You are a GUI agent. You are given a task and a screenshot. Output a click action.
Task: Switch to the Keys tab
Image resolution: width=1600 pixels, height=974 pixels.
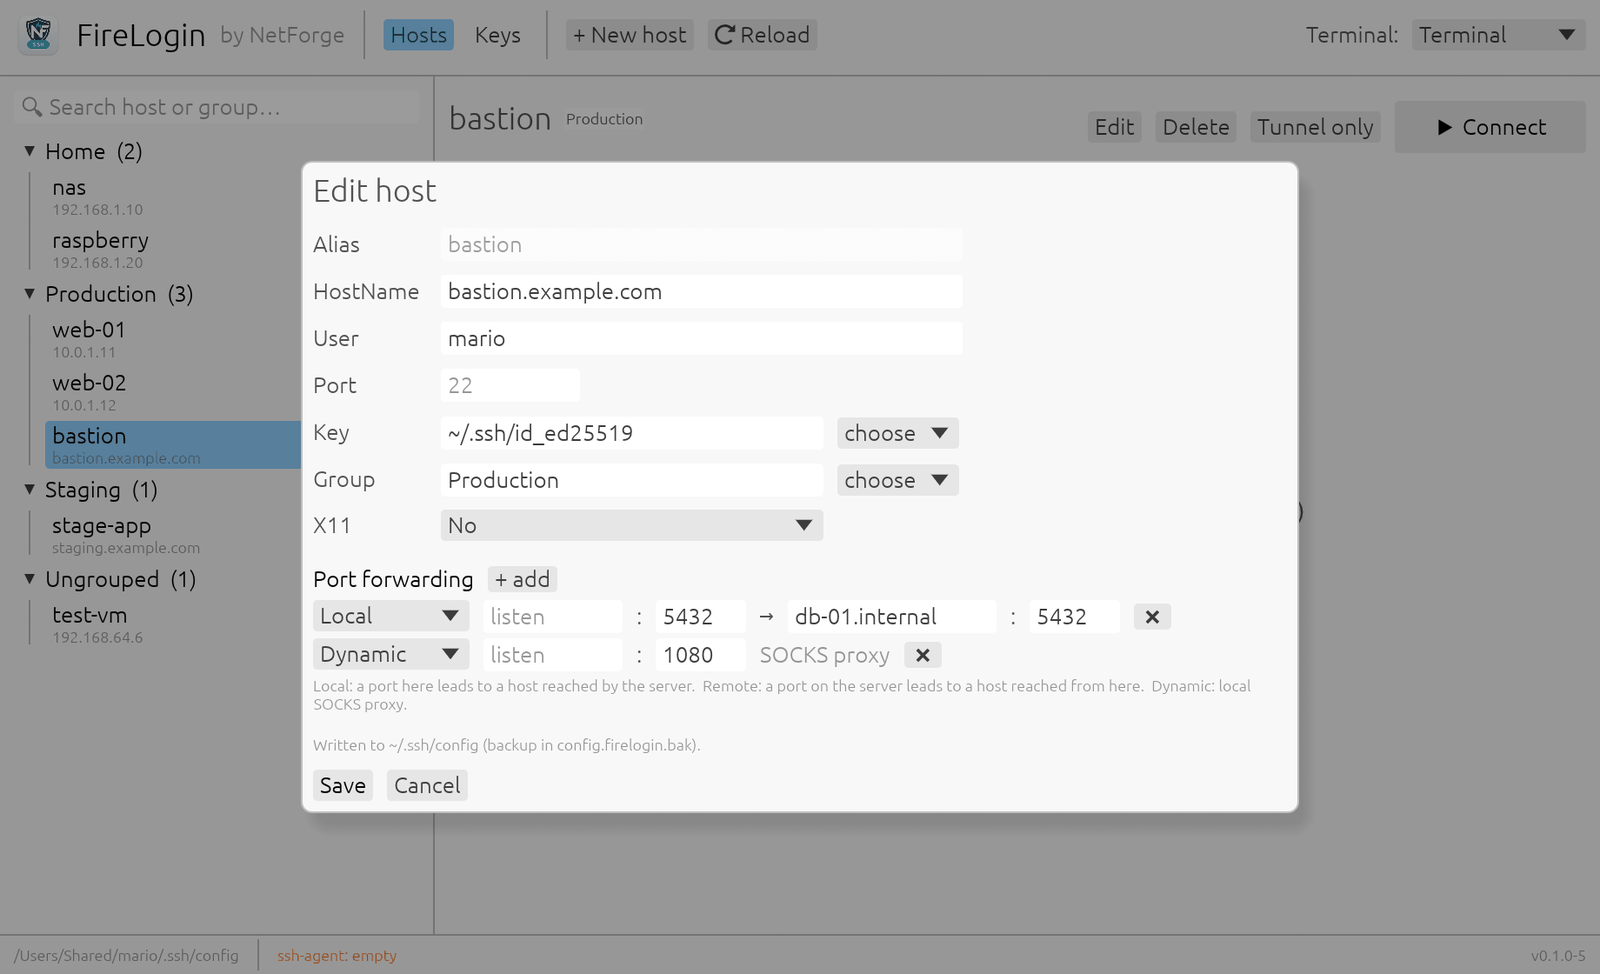[x=497, y=35]
